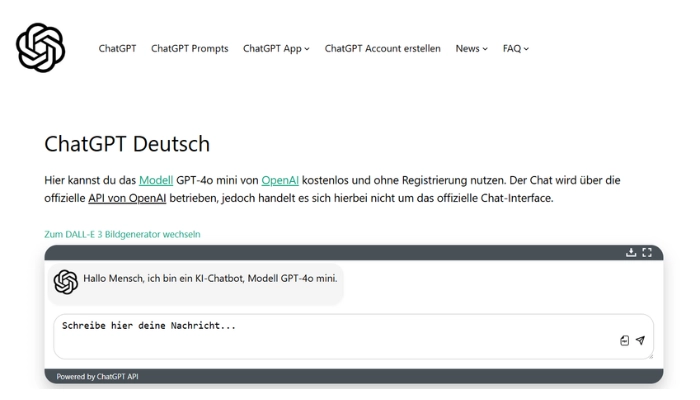This screenshot has width=700, height=400.
Task: Click the OpenAI knot logo in header
Action: [x=41, y=48]
